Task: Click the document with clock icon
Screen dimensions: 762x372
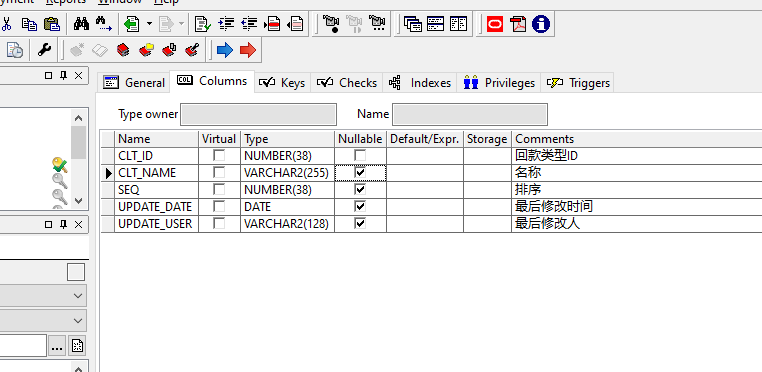Action: click(15, 50)
